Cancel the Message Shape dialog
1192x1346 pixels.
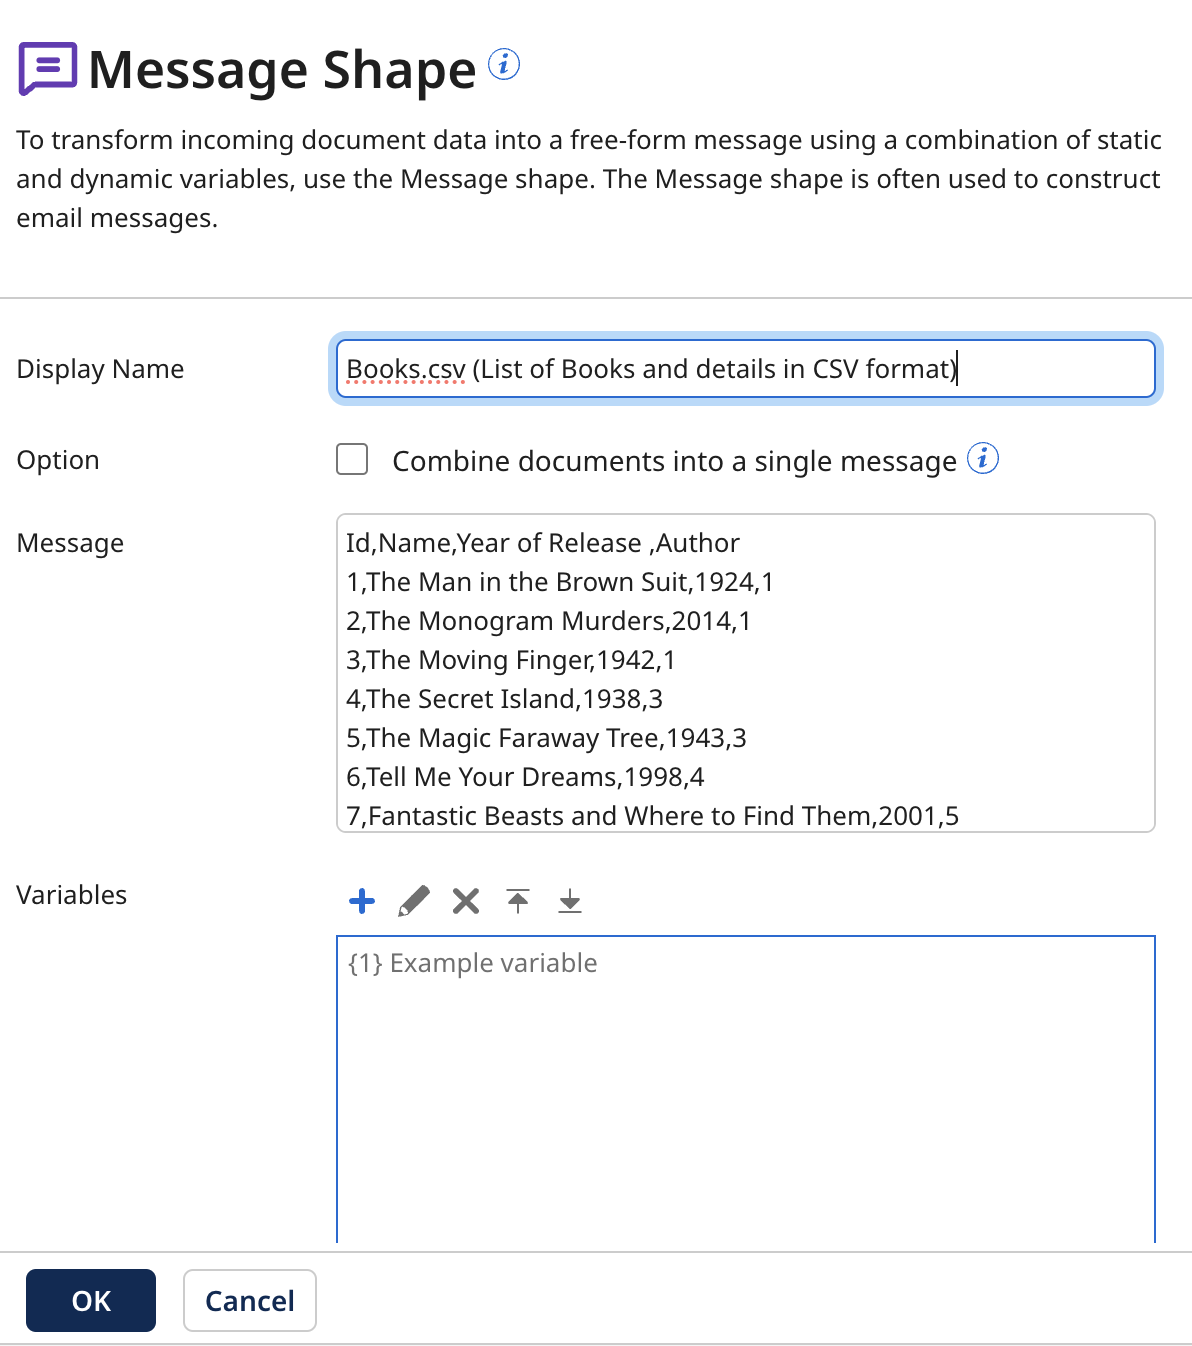pos(249,1300)
